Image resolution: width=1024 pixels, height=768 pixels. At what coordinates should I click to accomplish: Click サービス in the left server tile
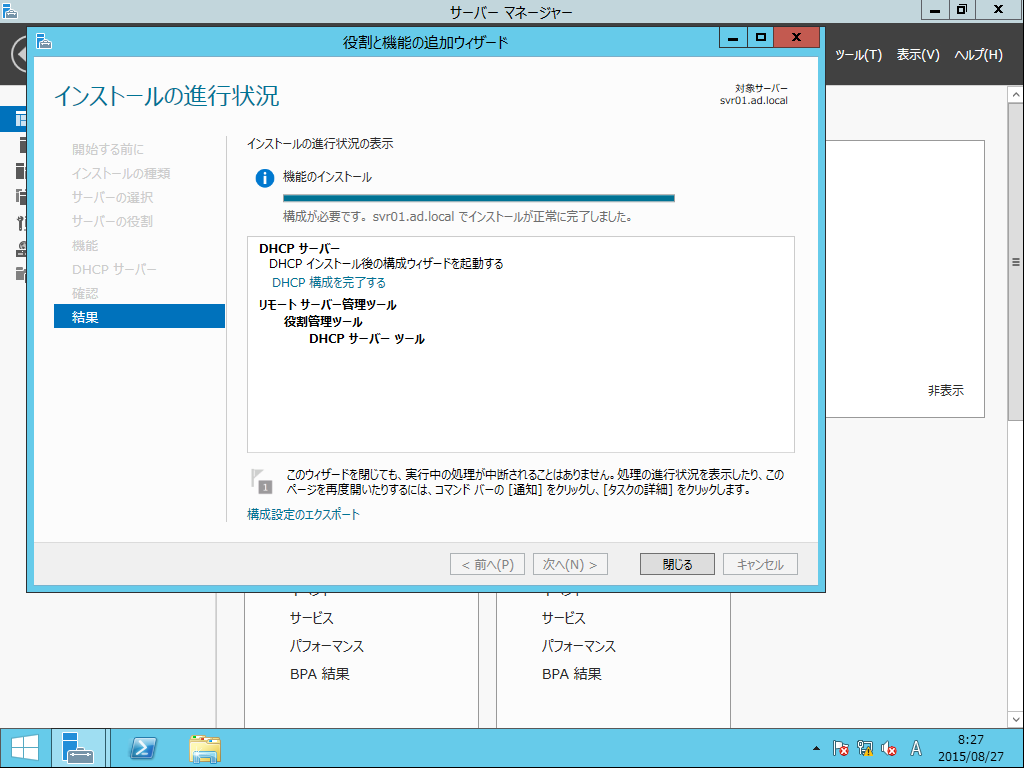point(312,618)
